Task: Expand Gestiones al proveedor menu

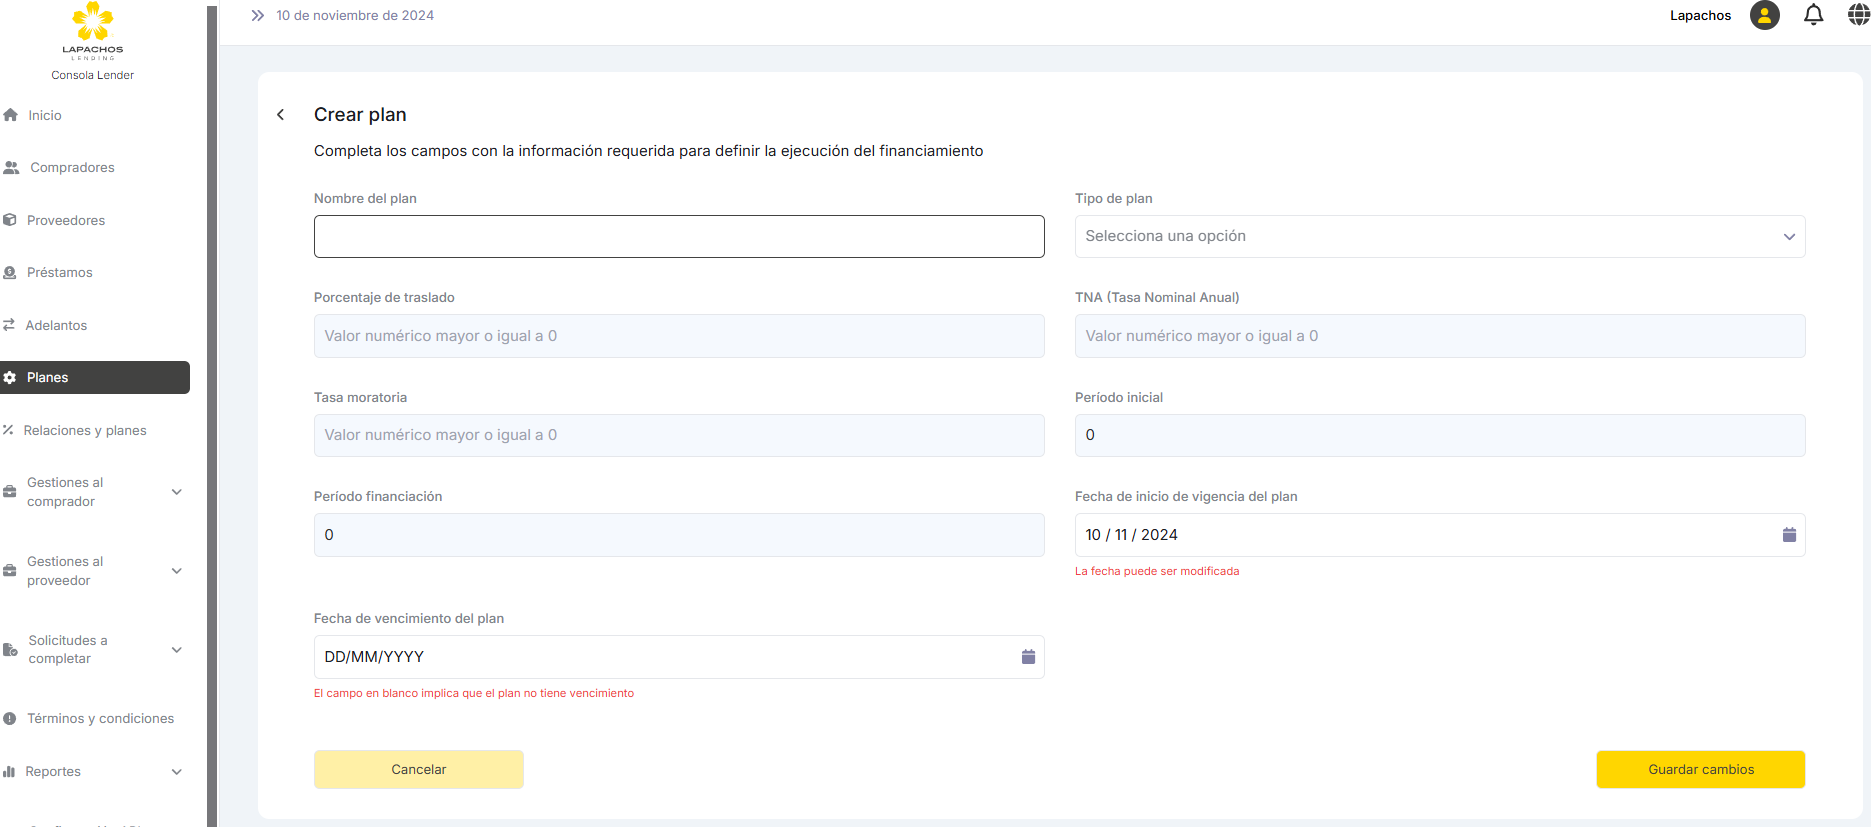Action: pyautogui.click(x=177, y=571)
